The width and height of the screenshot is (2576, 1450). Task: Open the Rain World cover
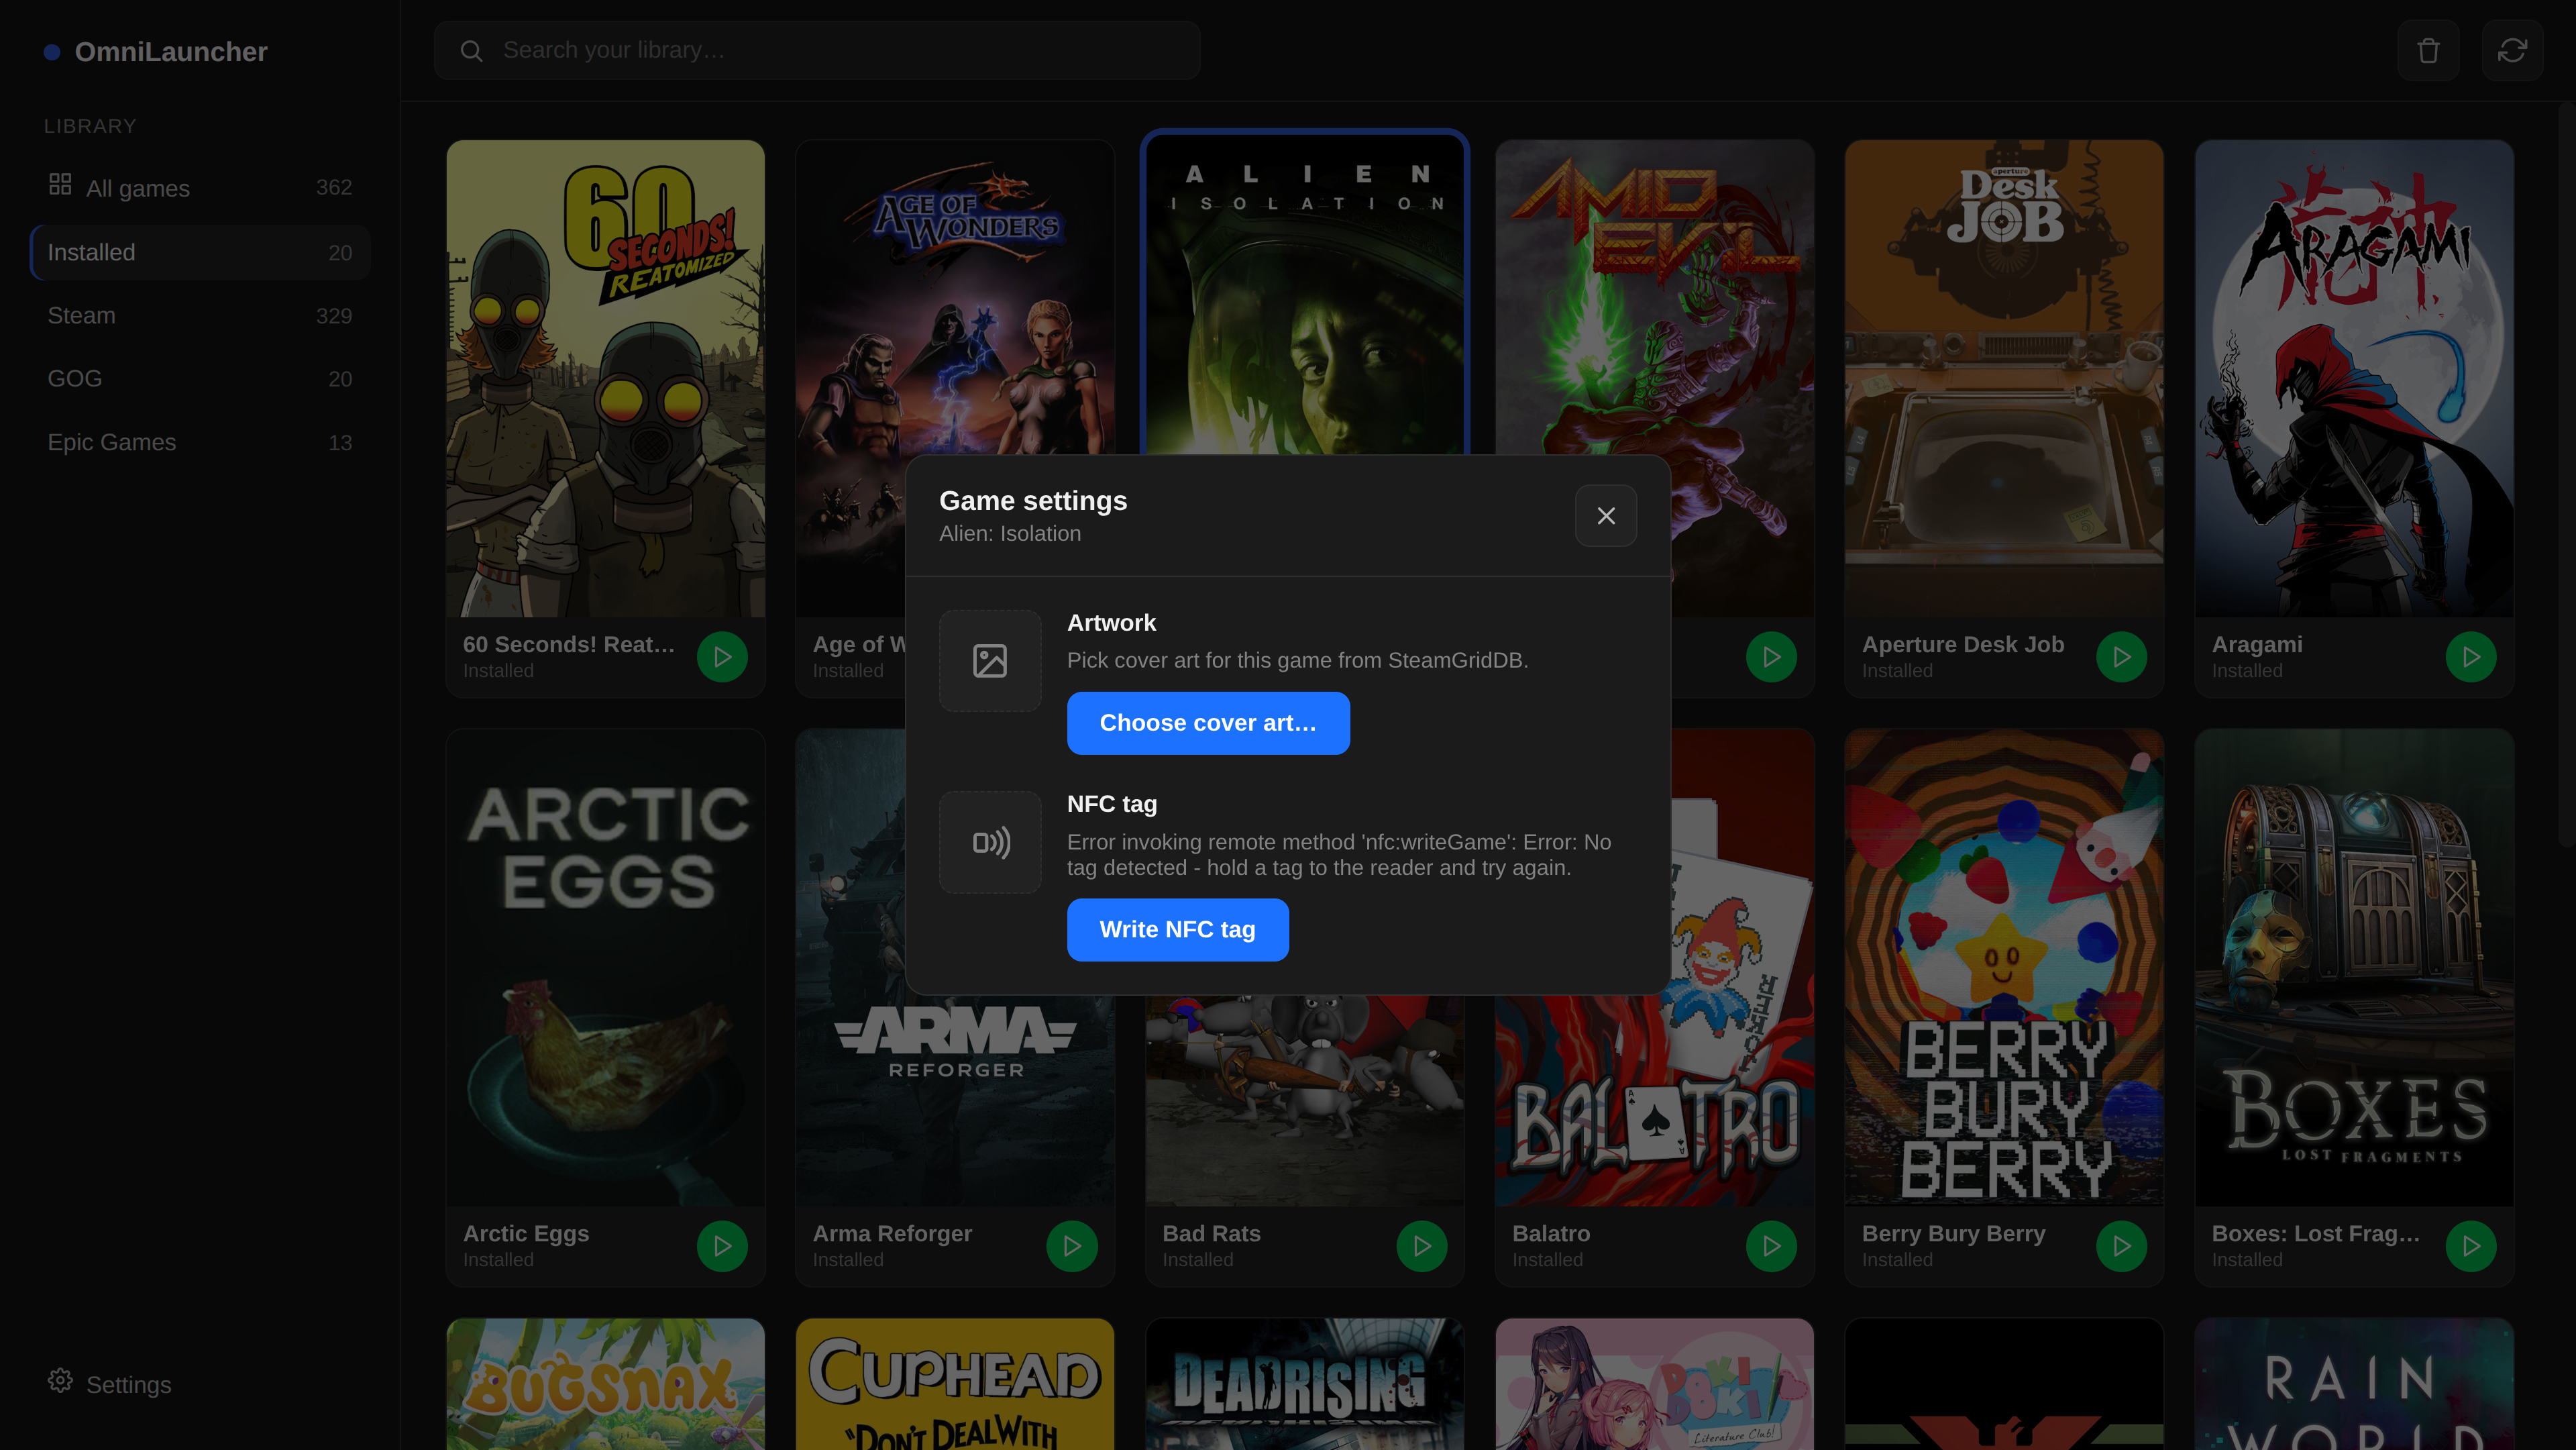point(2354,1384)
